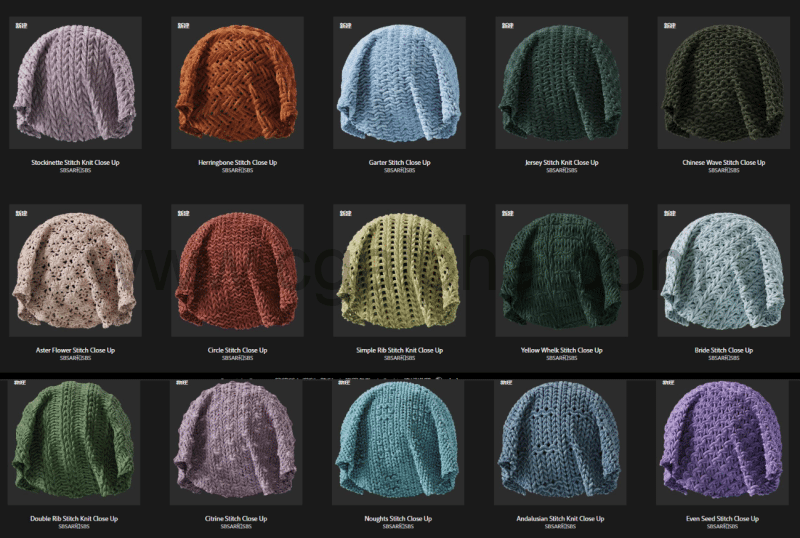Click the SBSAR format line under Yellow Whelk

click(562, 358)
